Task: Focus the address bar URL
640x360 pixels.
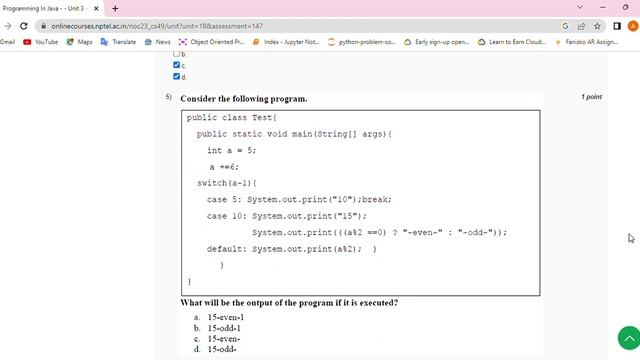Action: click(x=157, y=26)
